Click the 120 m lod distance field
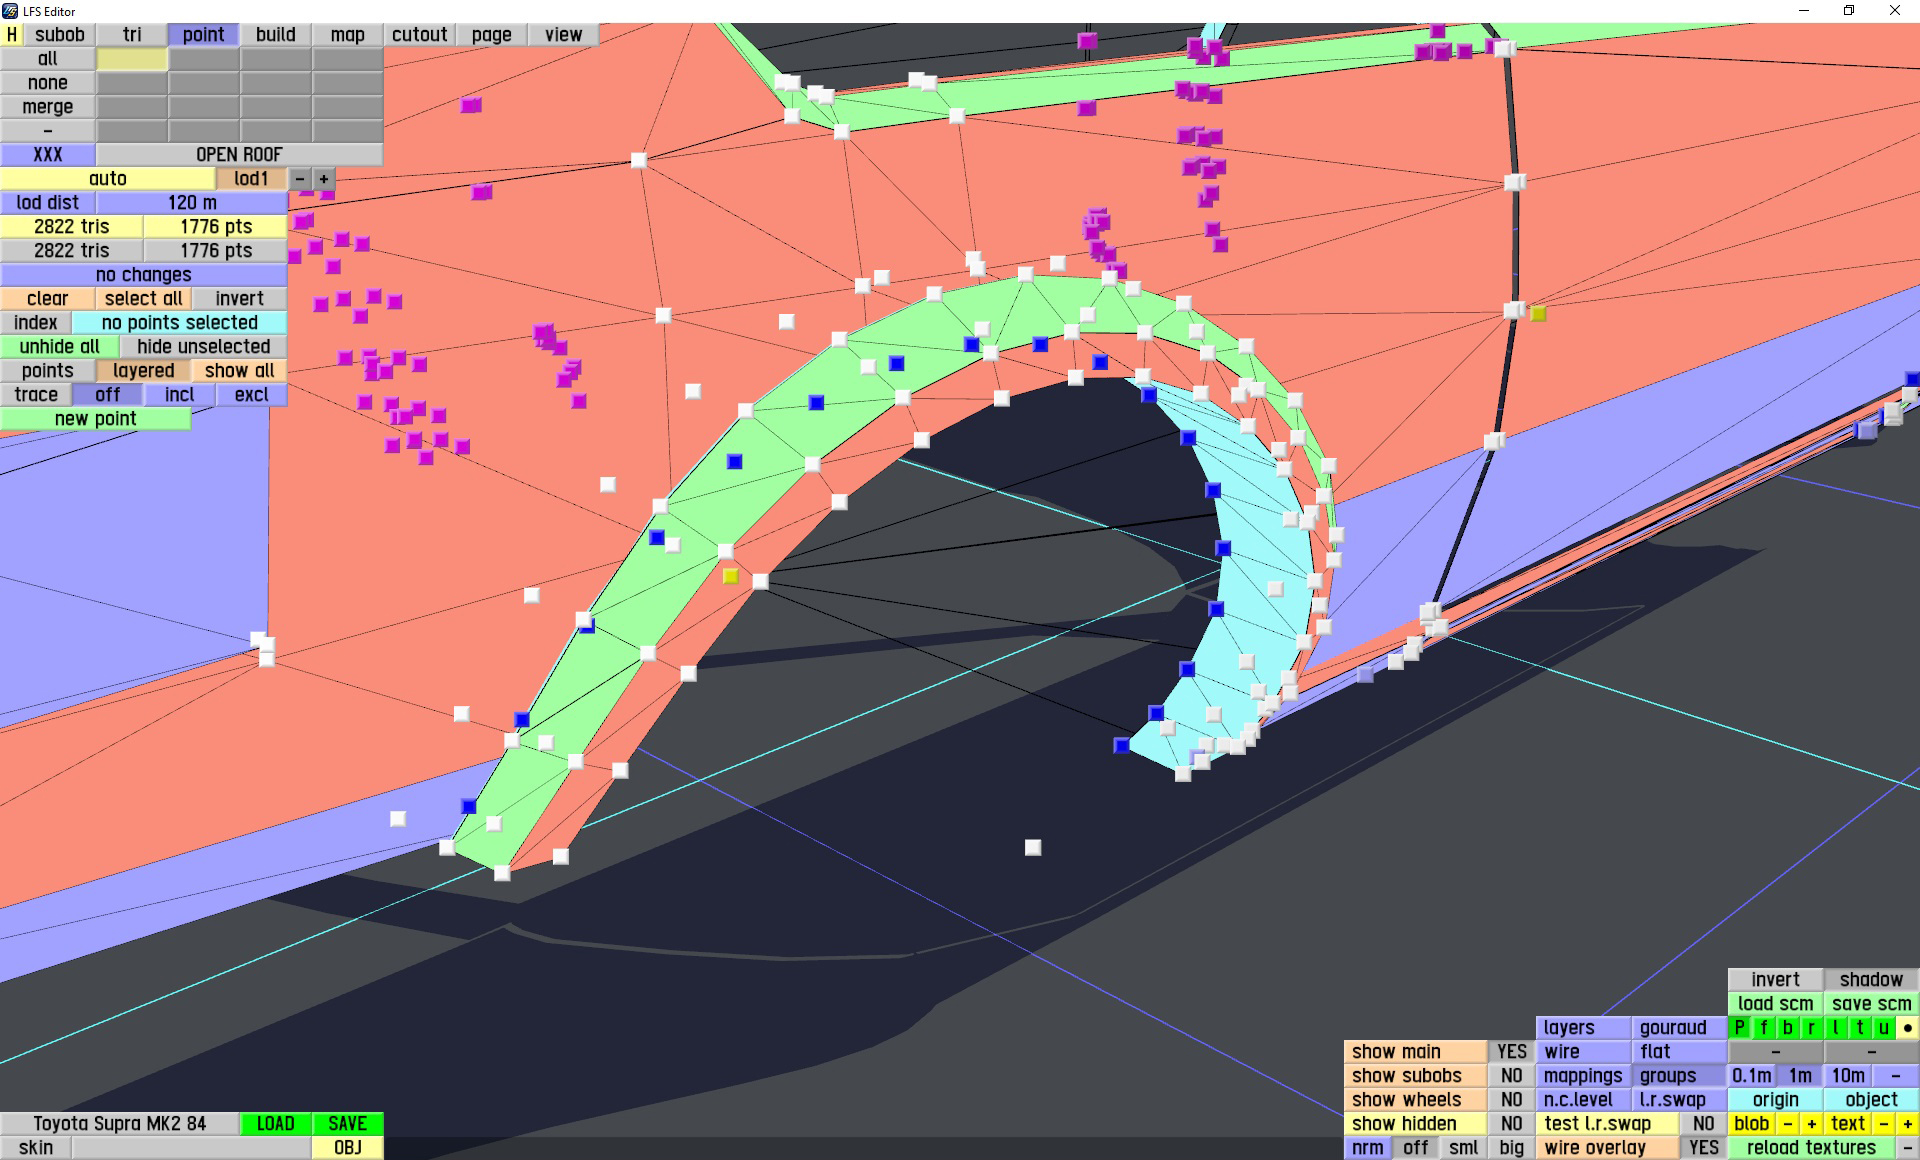1920x1160 pixels. (192, 202)
